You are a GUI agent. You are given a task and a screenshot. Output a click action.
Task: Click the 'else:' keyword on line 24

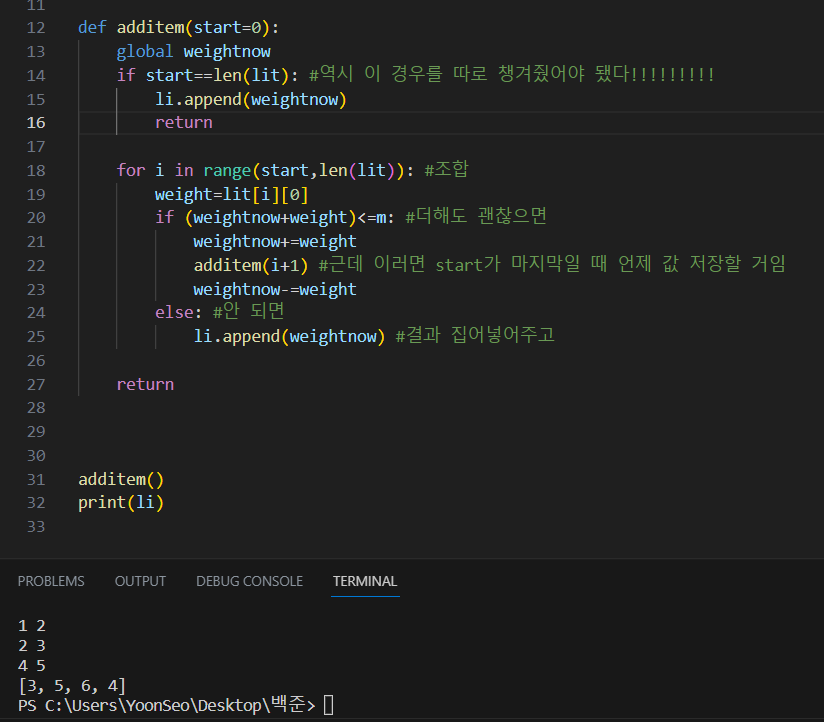[178, 313]
